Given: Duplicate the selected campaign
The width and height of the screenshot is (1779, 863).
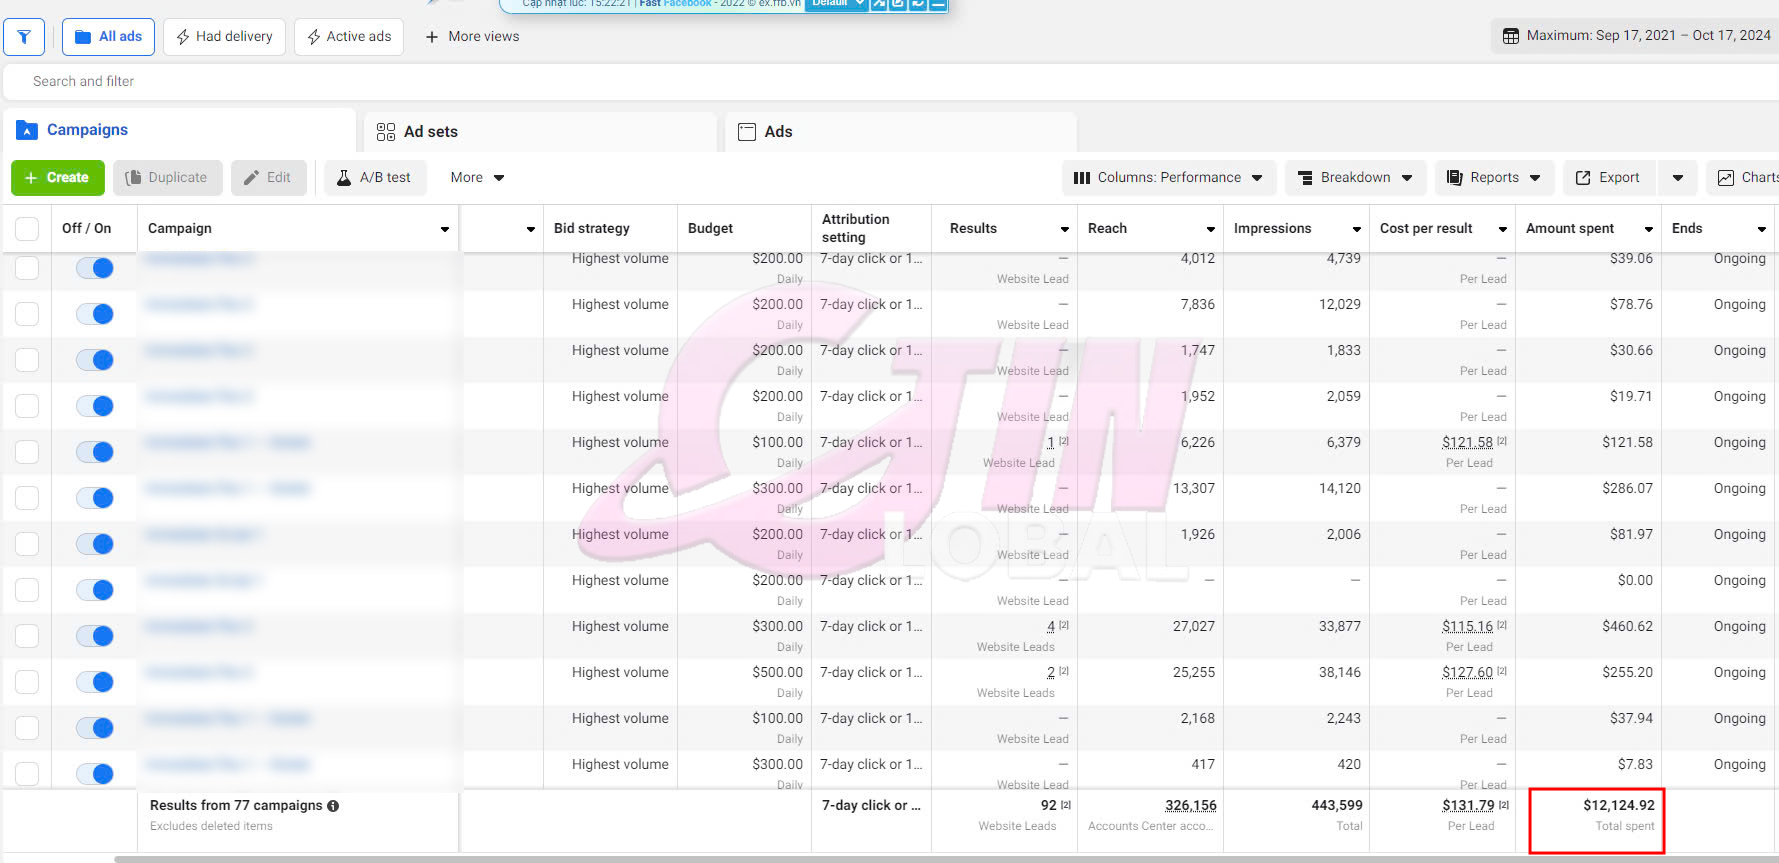Looking at the screenshot, I should [166, 178].
